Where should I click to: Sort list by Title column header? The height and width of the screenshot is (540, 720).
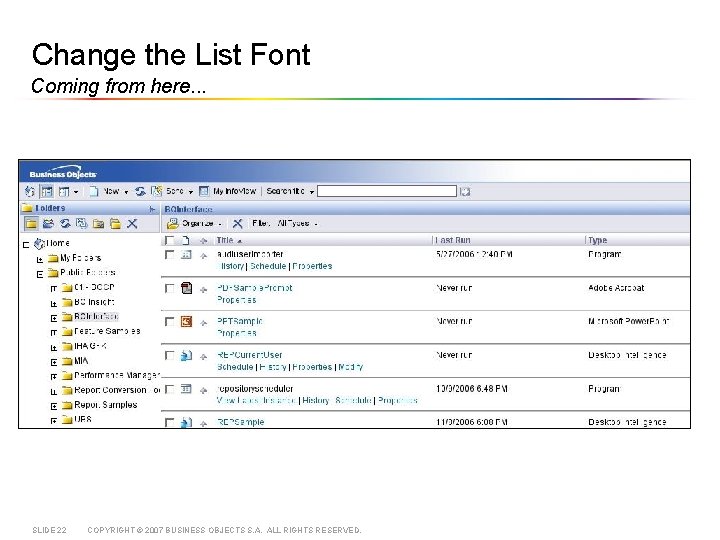tap(225, 240)
